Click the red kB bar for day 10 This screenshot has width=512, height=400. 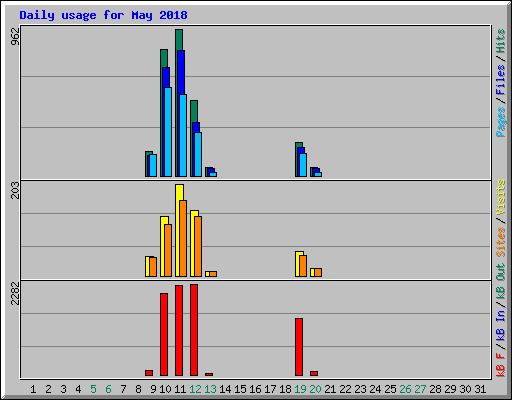164,334
